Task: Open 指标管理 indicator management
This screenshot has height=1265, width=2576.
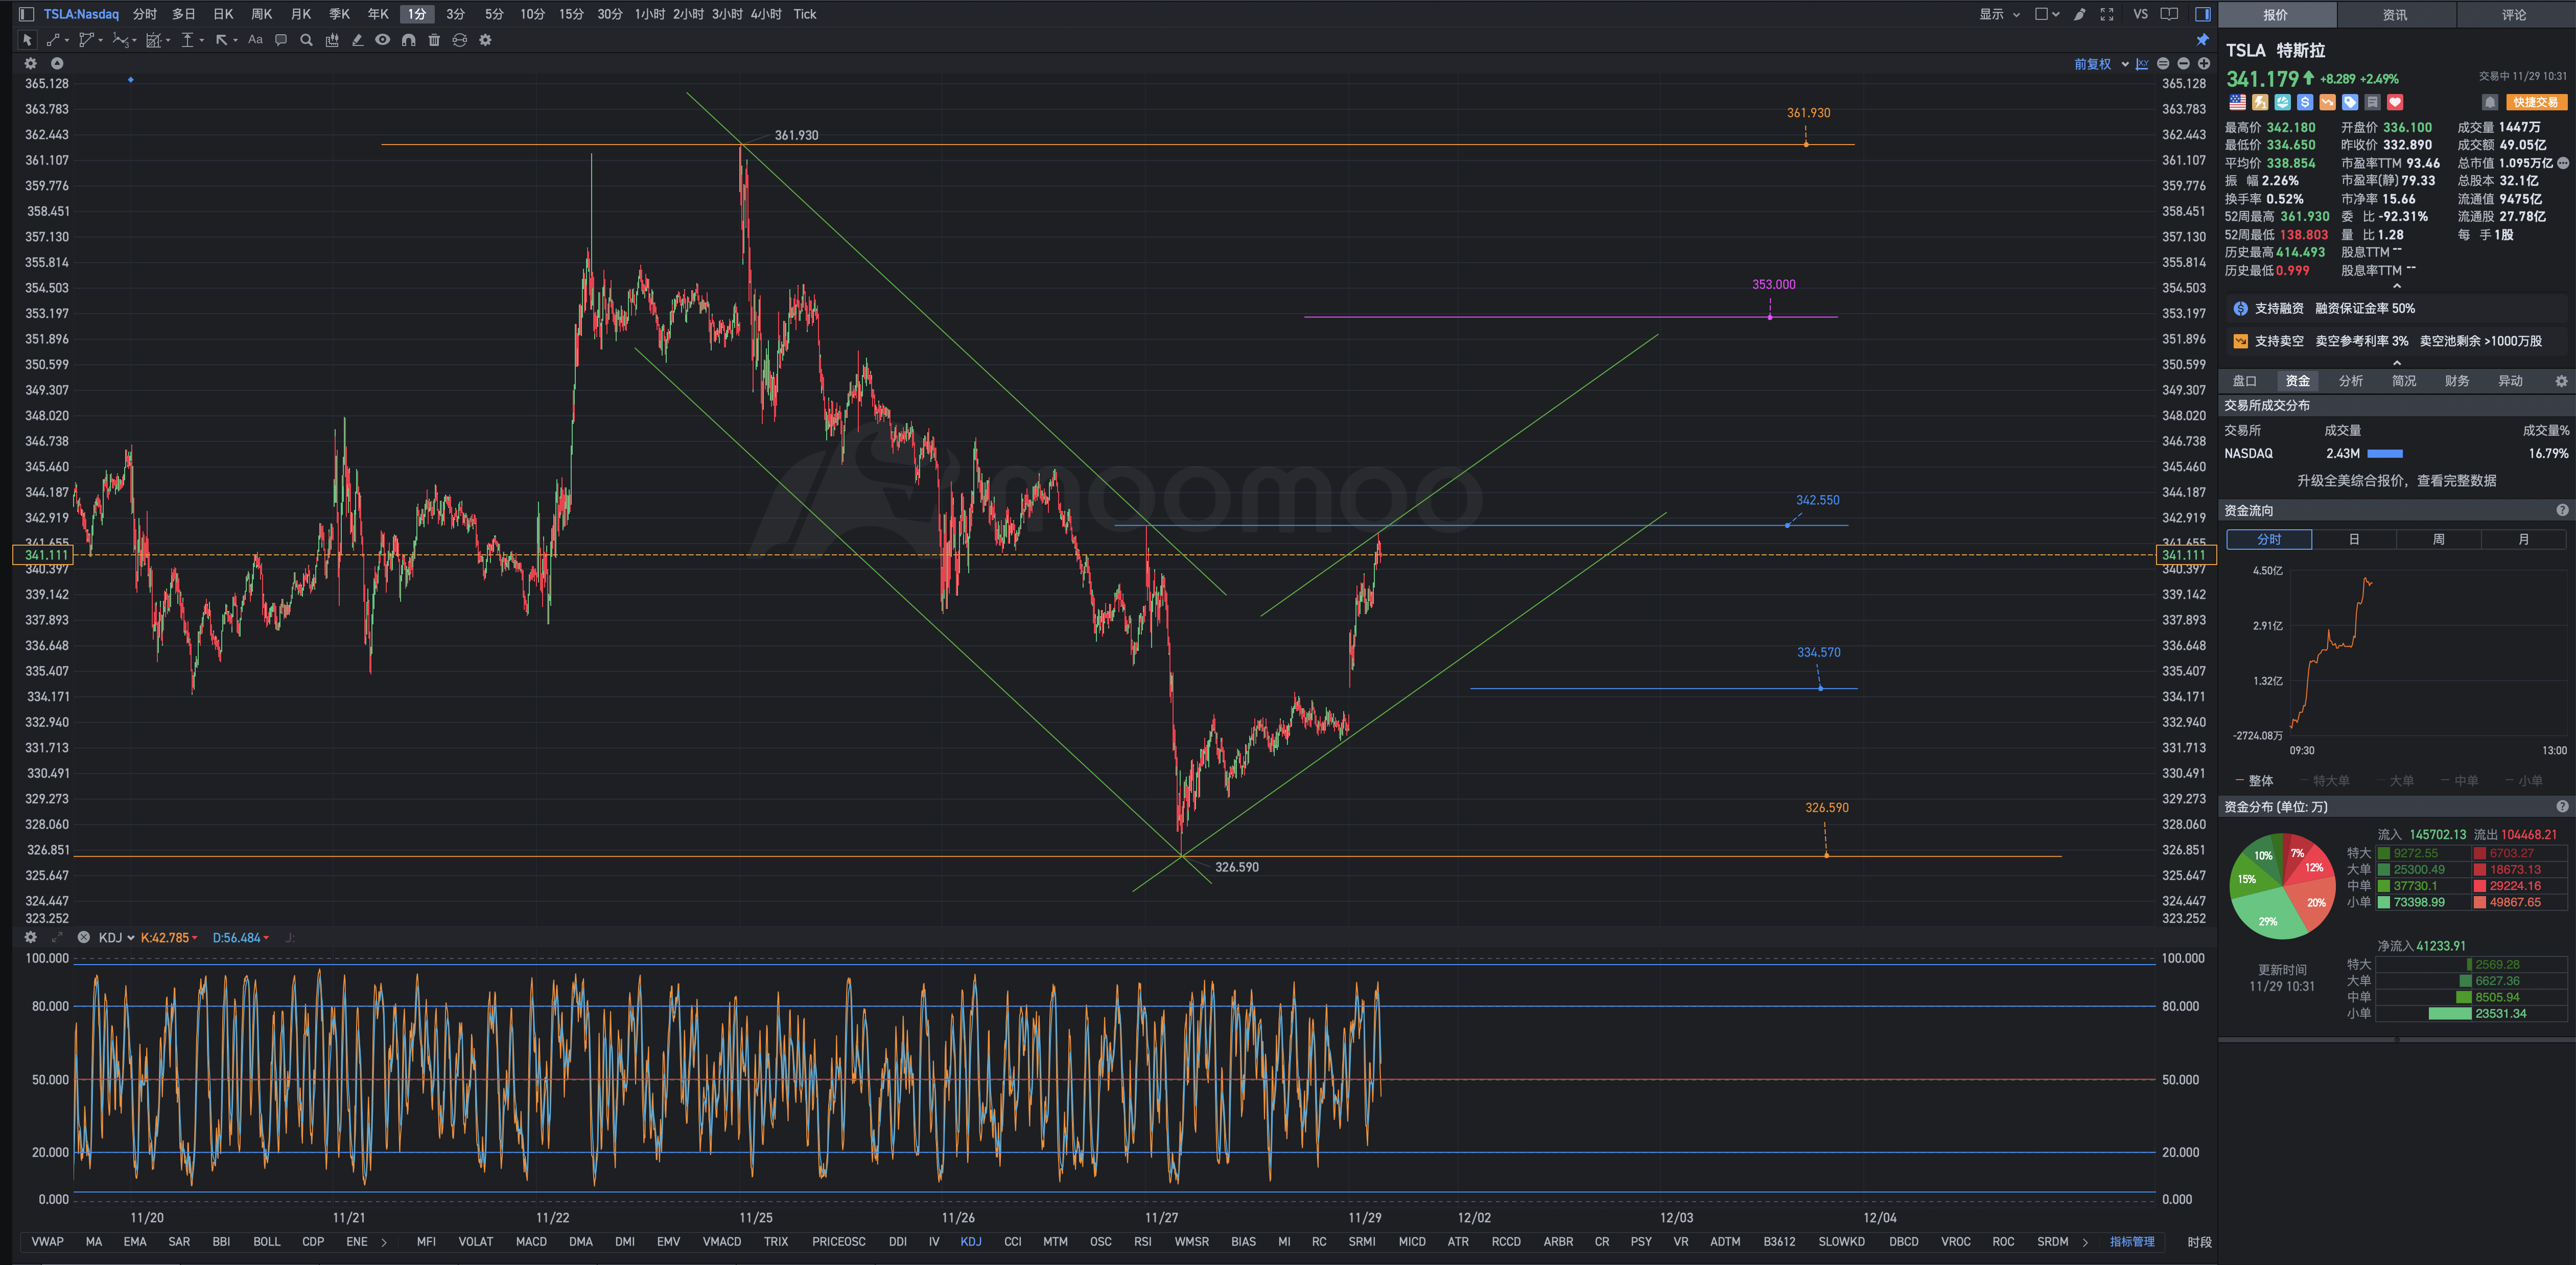Action: pyautogui.click(x=2132, y=1242)
